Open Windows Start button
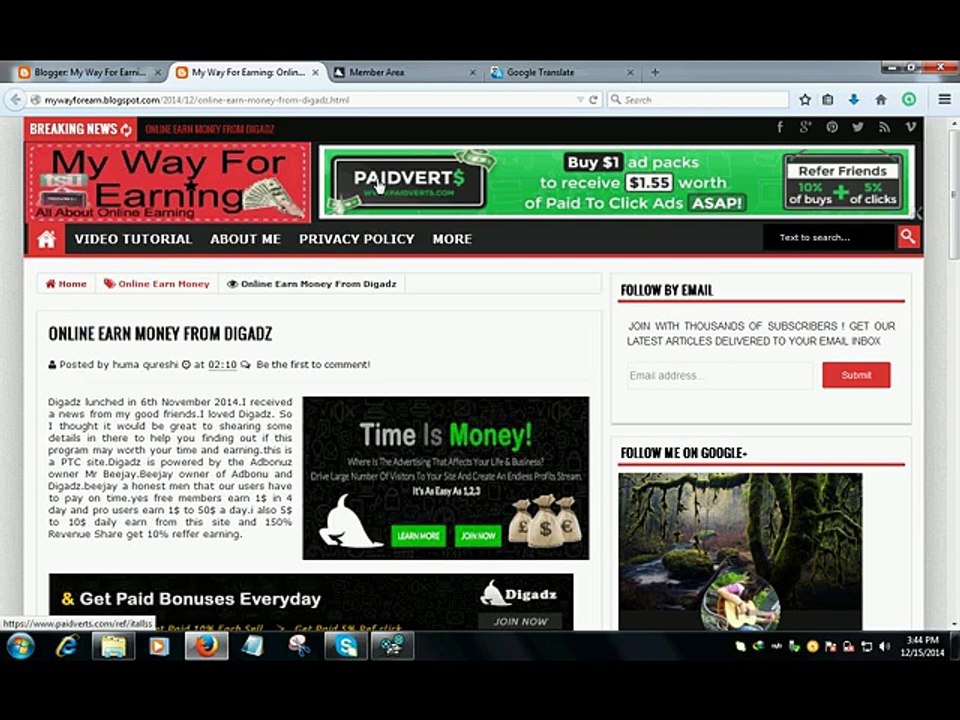 20,647
